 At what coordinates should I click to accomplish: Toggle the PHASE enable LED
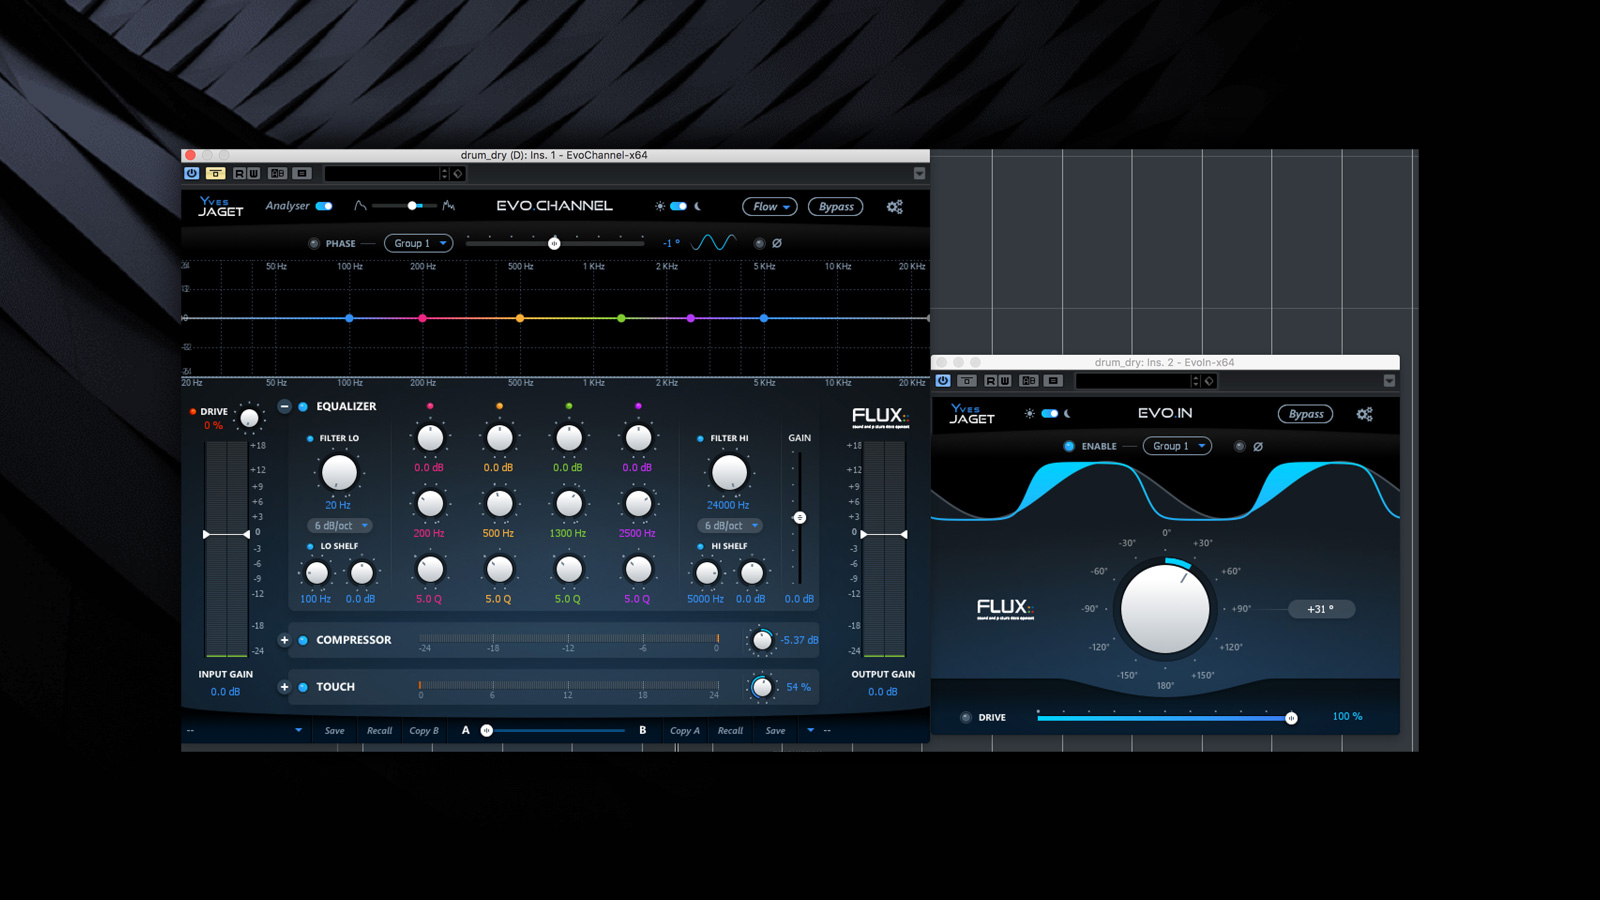point(314,243)
